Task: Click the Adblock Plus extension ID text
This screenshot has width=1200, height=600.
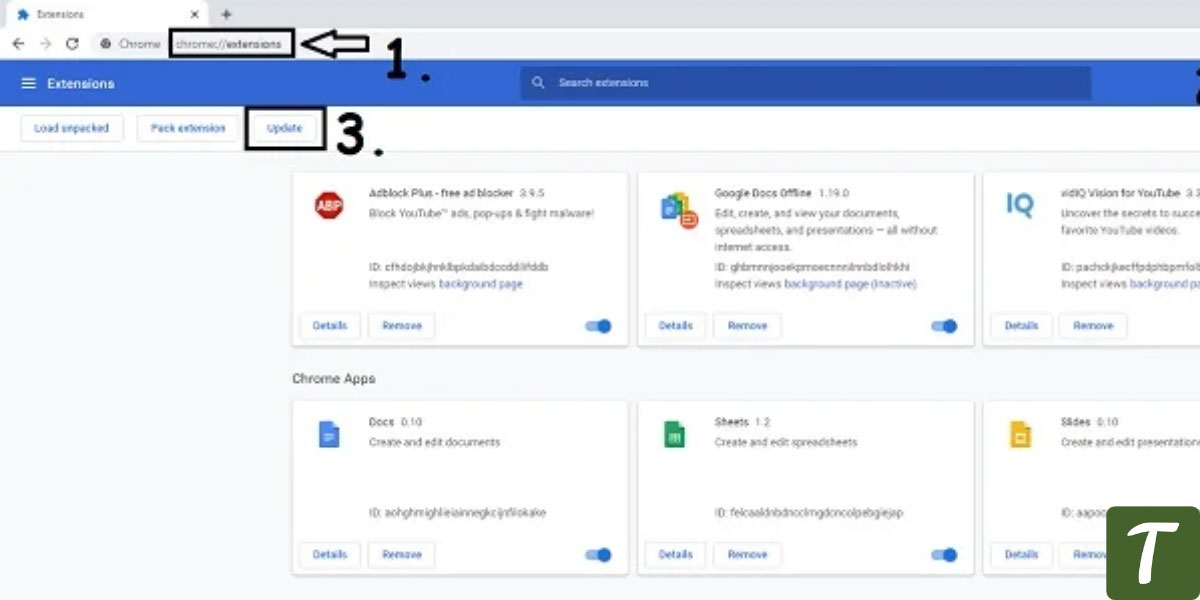Action: [459, 268]
